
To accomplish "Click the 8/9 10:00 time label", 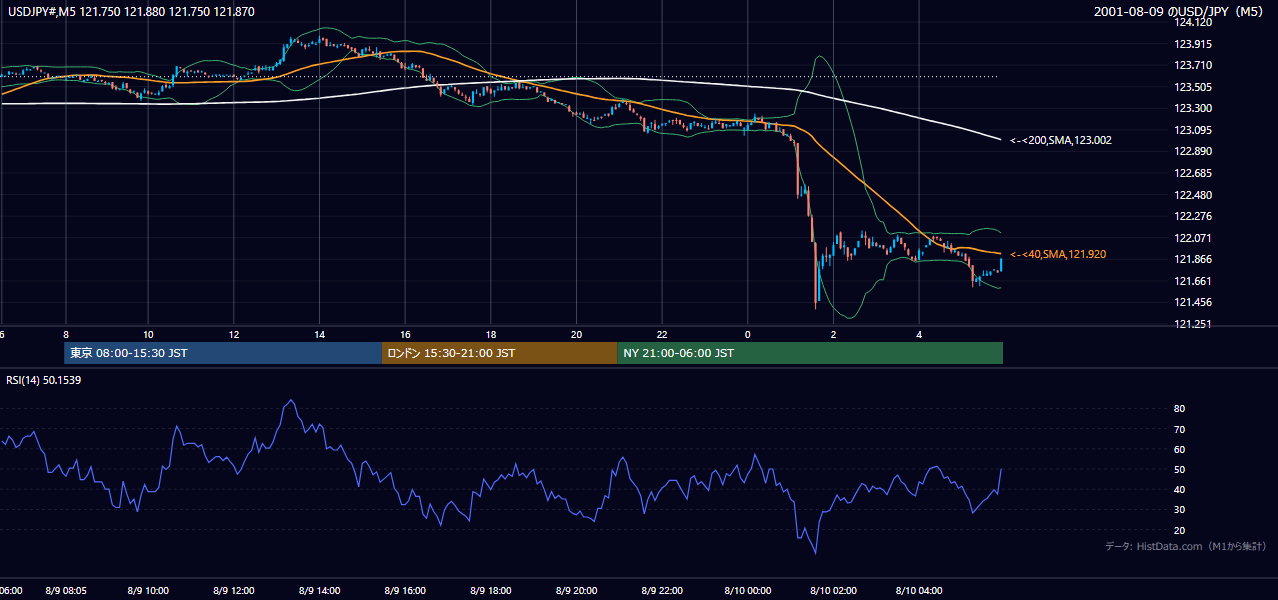I will pos(150,590).
